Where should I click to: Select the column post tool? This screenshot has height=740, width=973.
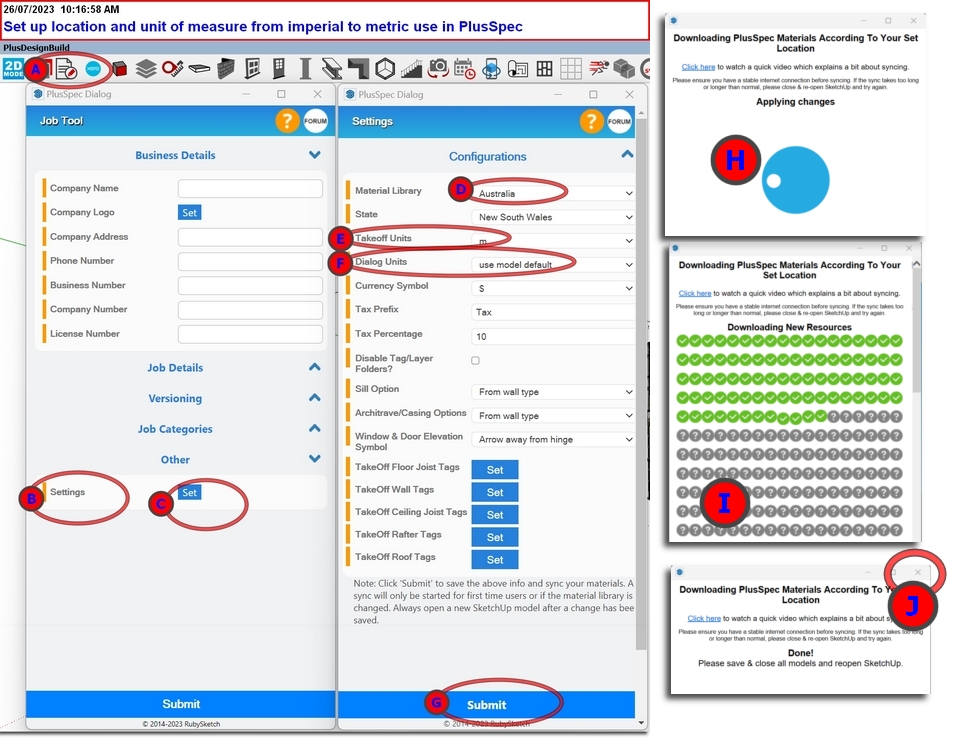click(305, 69)
